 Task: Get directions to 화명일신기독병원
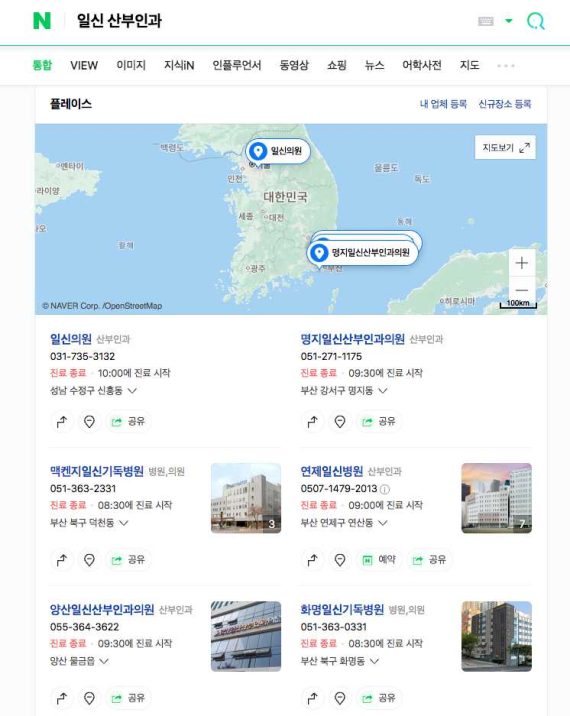tap(312, 698)
